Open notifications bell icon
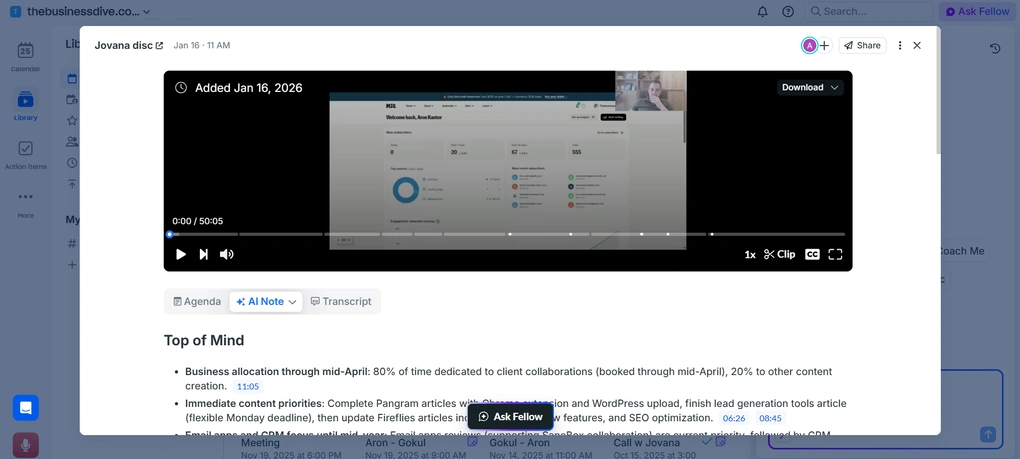The width and height of the screenshot is (1020, 459). coord(763,12)
